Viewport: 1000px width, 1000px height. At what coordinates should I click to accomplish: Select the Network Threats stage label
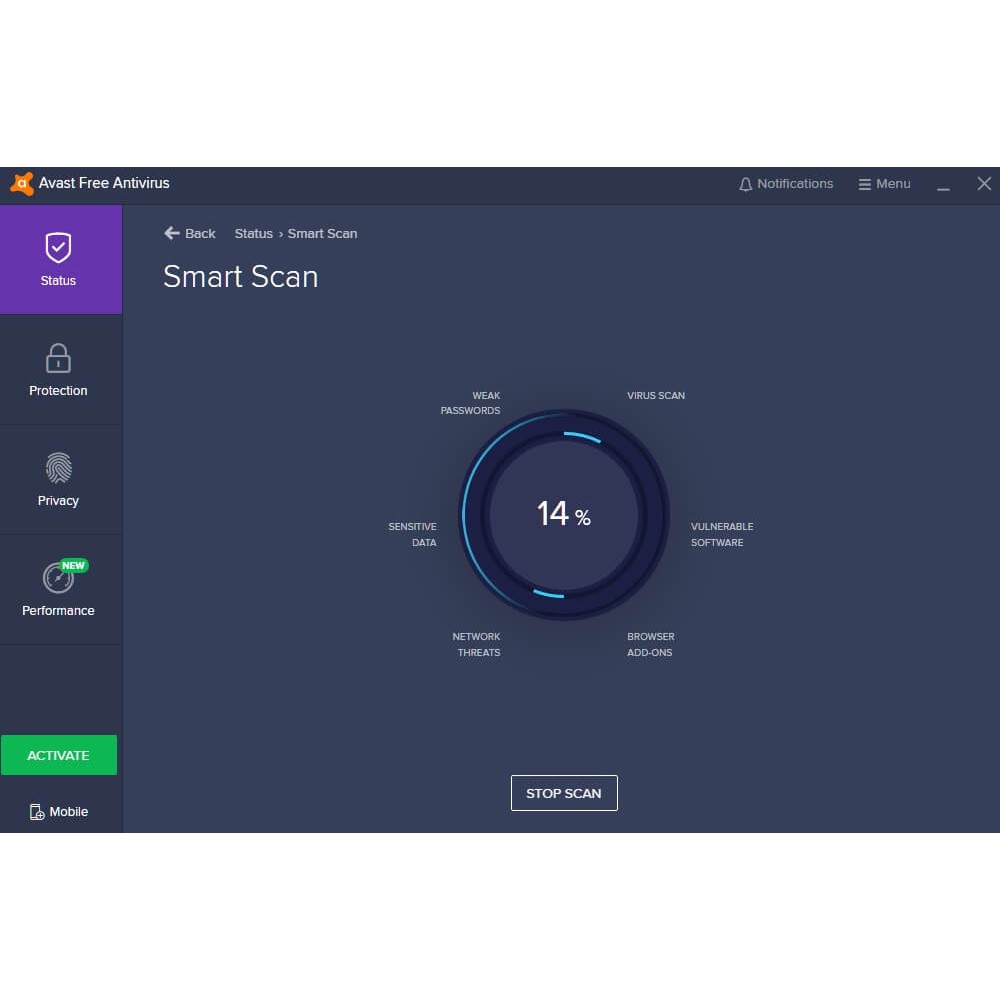tap(476, 644)
